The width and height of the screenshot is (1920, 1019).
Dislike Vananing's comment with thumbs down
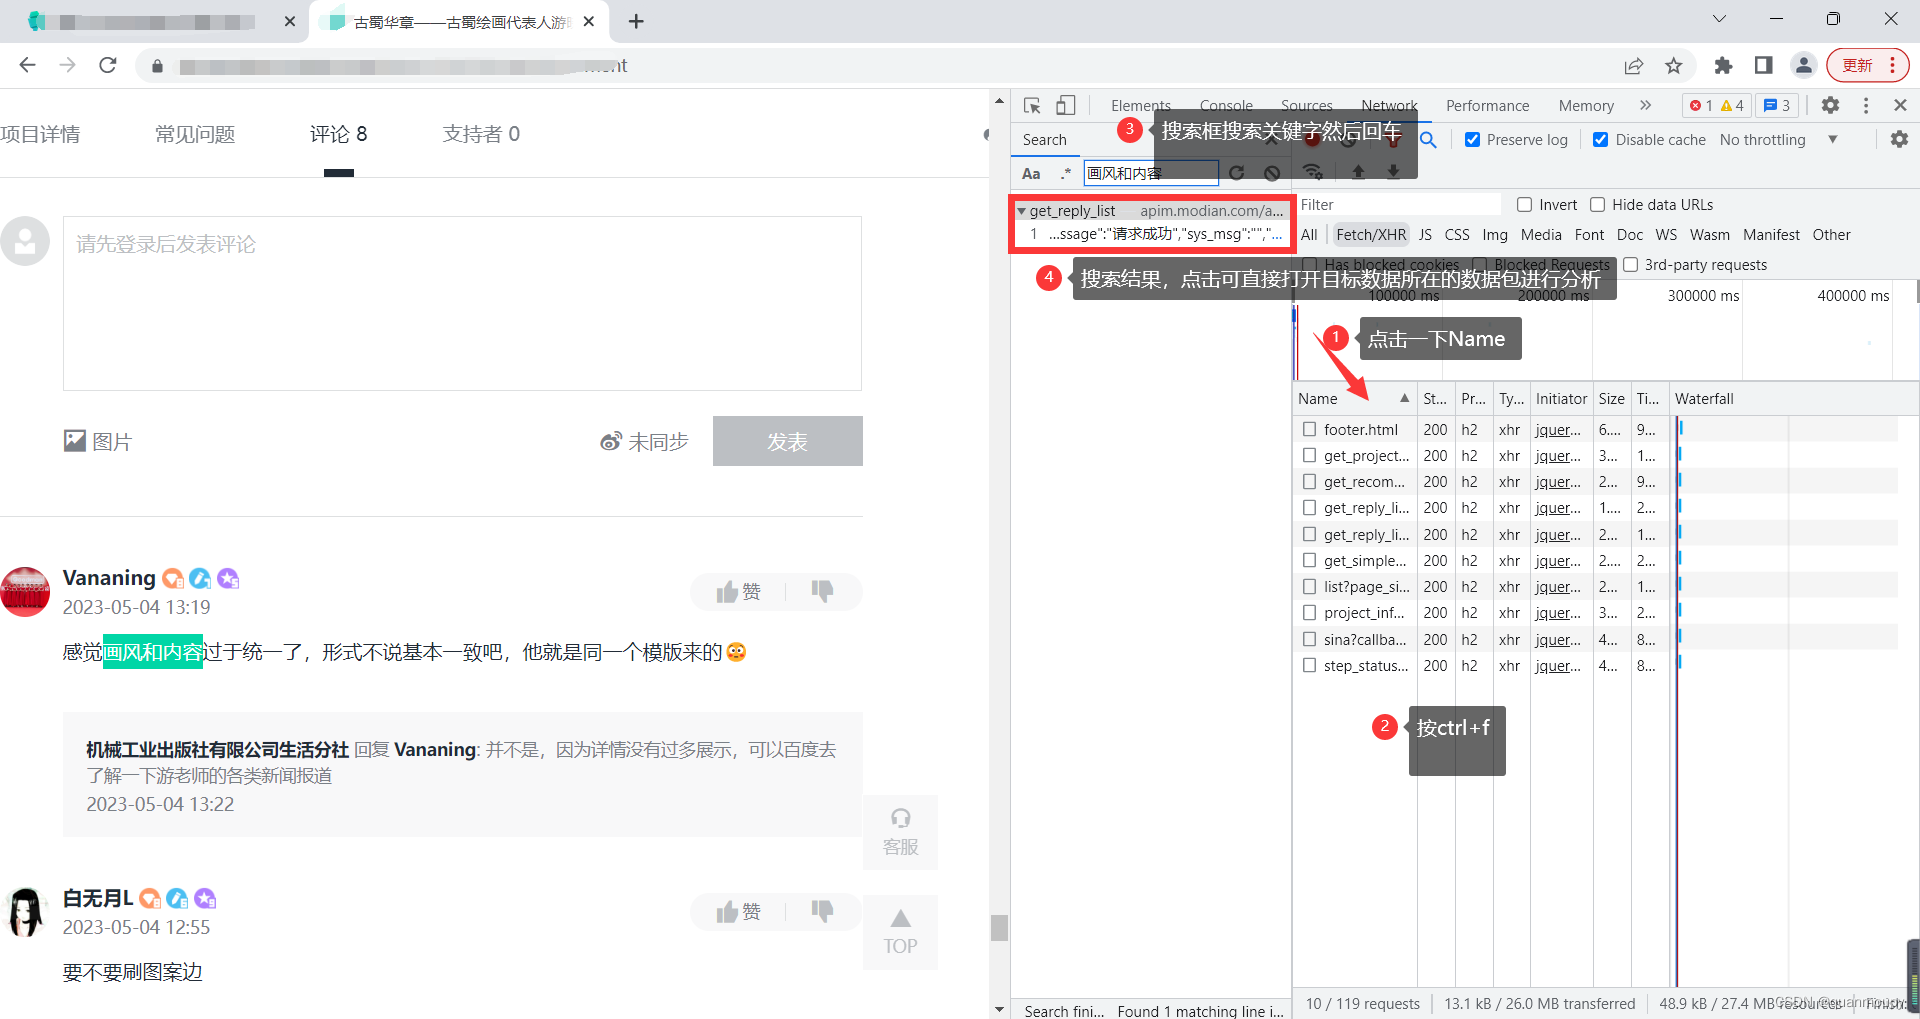822,592
